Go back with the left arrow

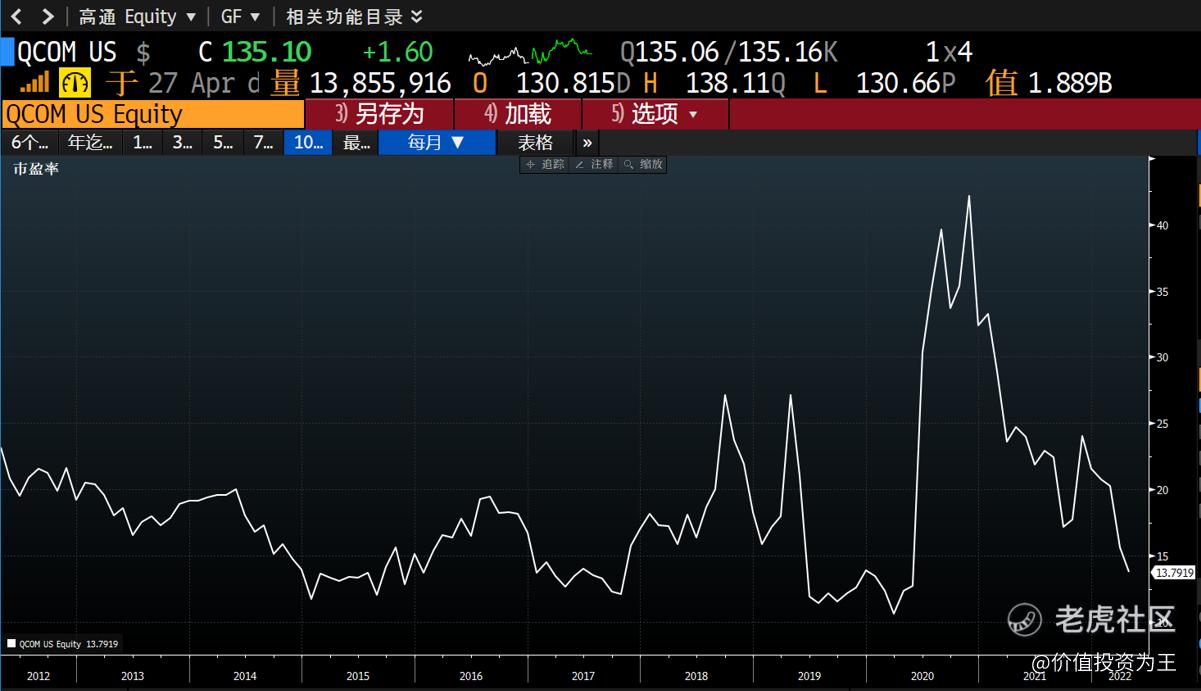[17, 16]
